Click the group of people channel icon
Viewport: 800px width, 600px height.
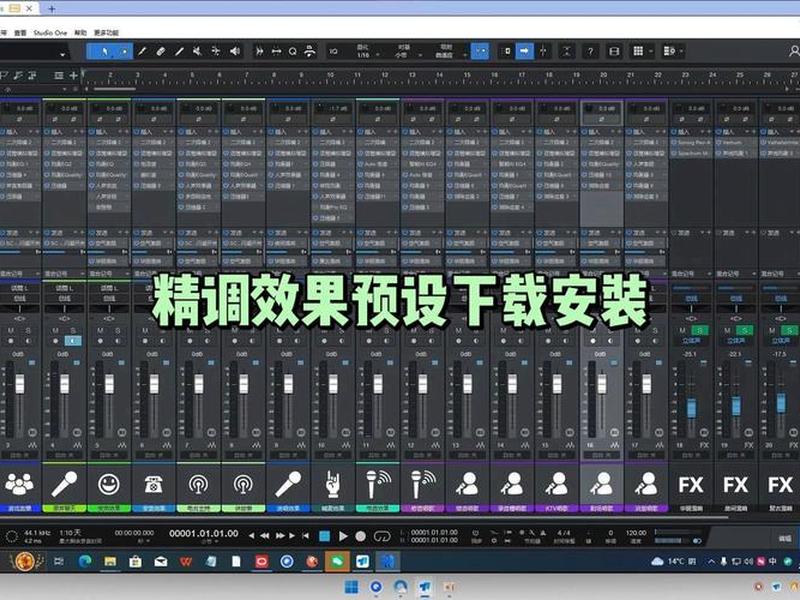point(19,484)
